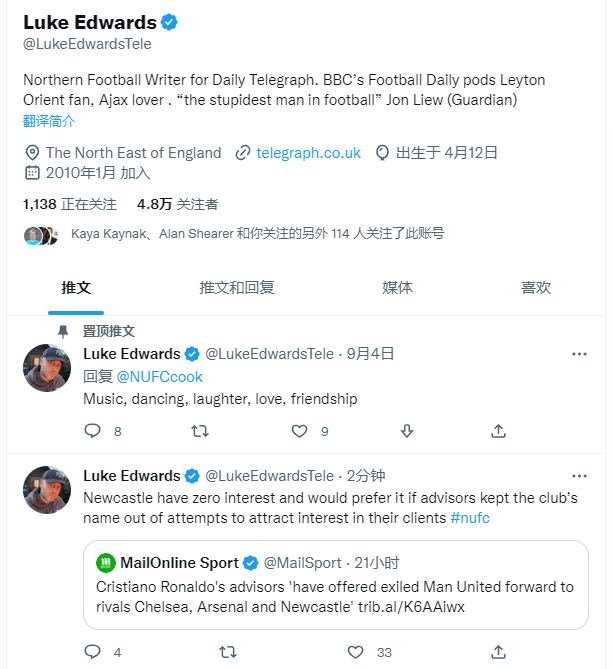Open the #nufc hashtag

pyautogui.click(x=470, y=518)
